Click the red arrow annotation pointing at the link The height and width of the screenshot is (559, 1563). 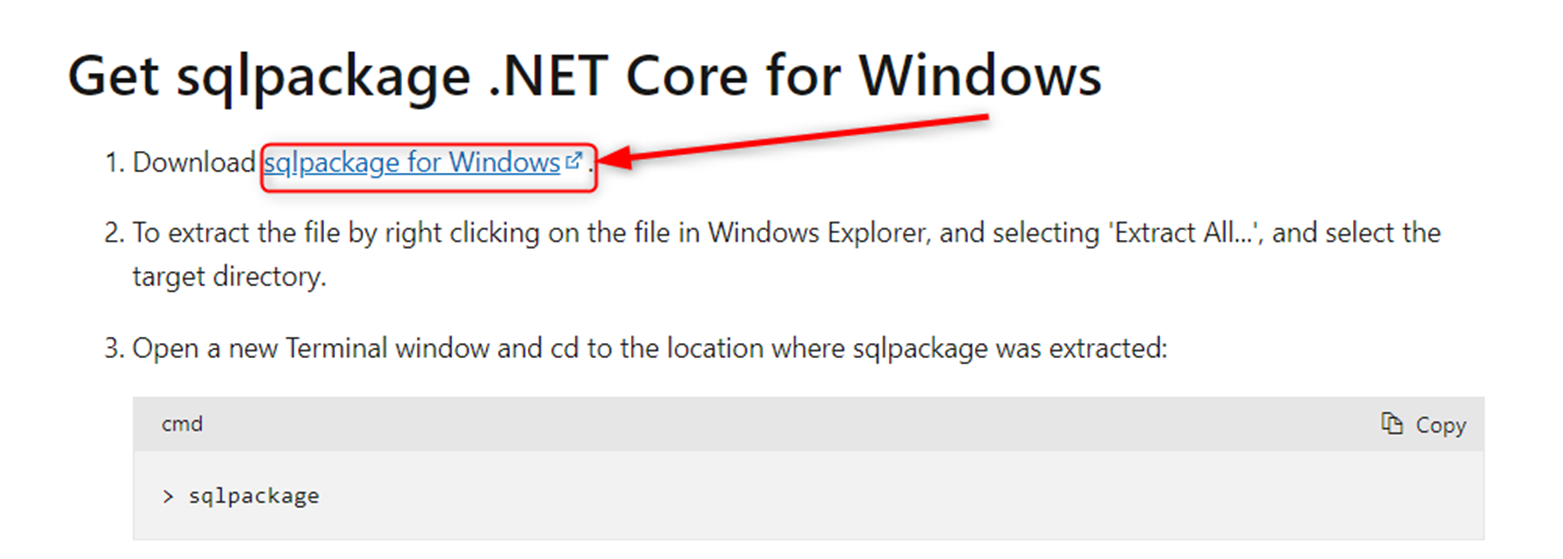[x=796, y=139]
